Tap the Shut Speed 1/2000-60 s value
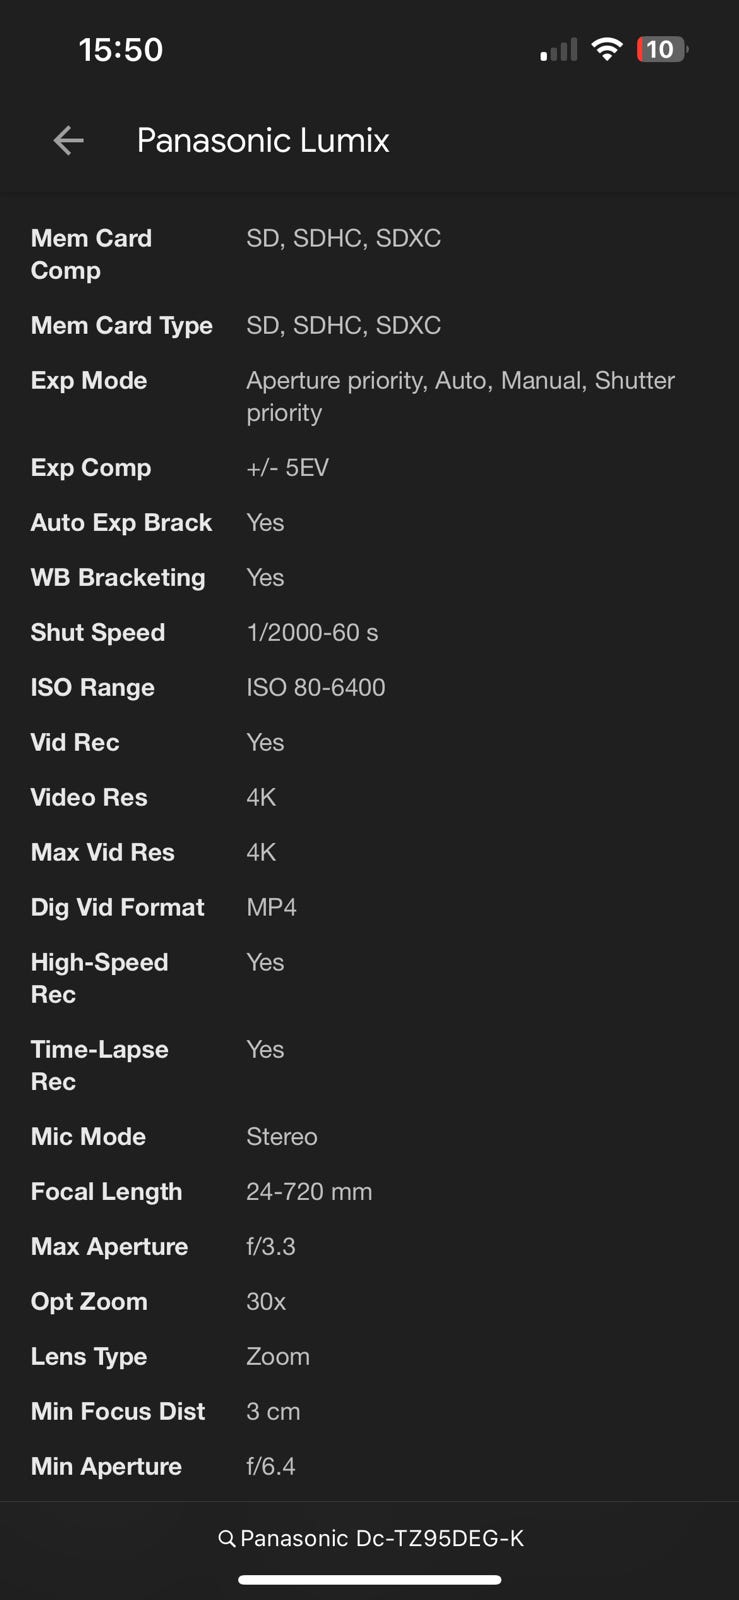The width and height of the screenshot is (739, 1600). point(312,632)
